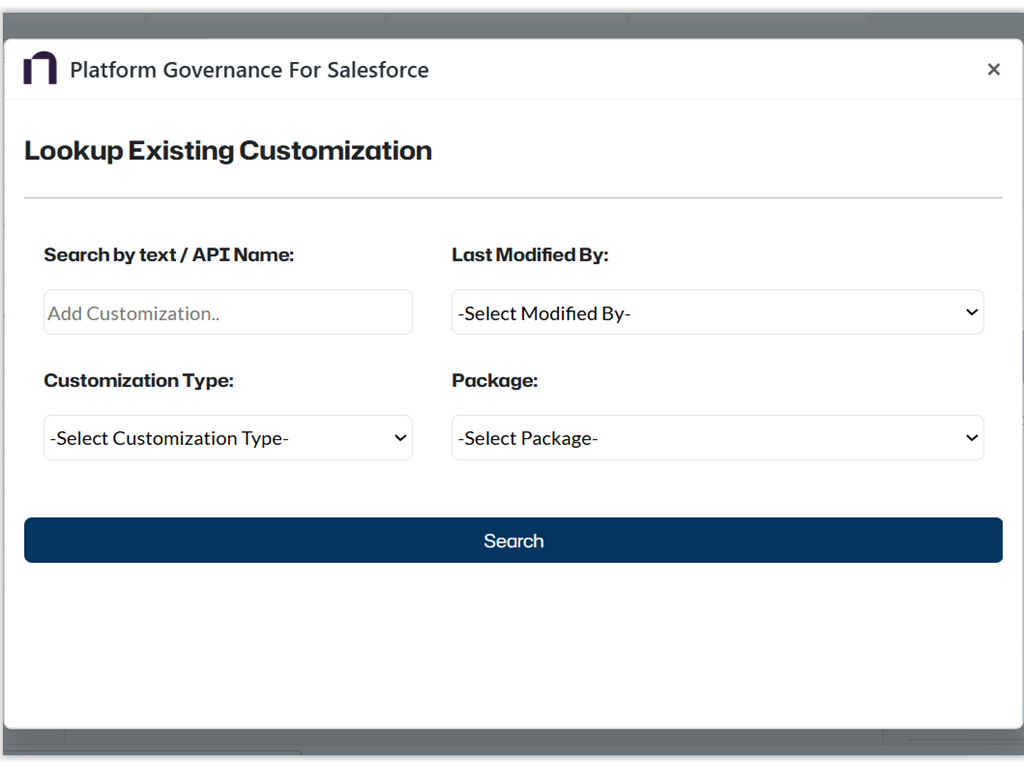Click the Package dropdown chevron icon

point(971,437)
